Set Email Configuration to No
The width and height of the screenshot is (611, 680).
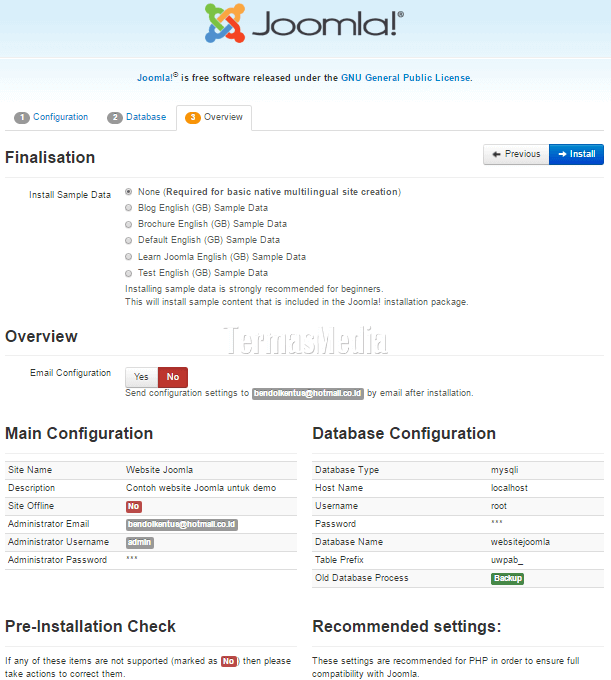pyautogui.click(x=173, y=377)
